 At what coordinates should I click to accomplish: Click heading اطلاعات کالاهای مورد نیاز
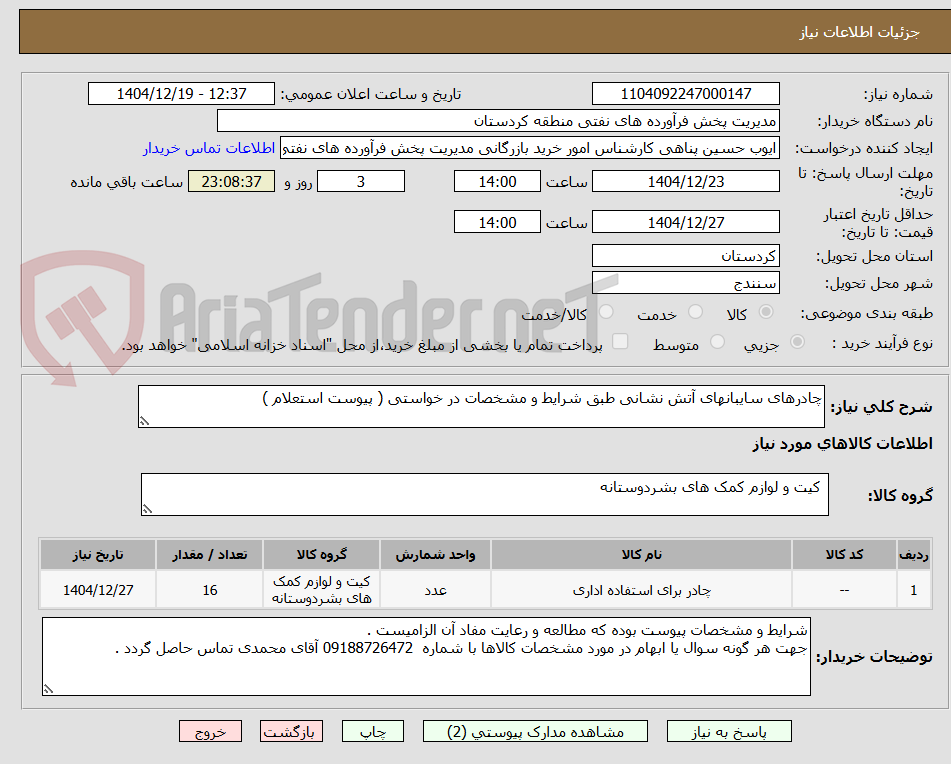(x=842, y=444)
